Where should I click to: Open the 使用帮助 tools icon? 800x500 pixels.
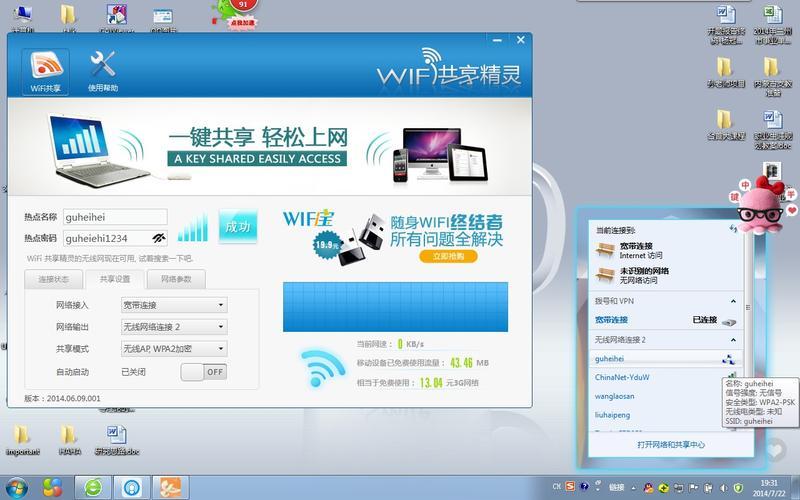pyautogui.click(x=103, y=72)
